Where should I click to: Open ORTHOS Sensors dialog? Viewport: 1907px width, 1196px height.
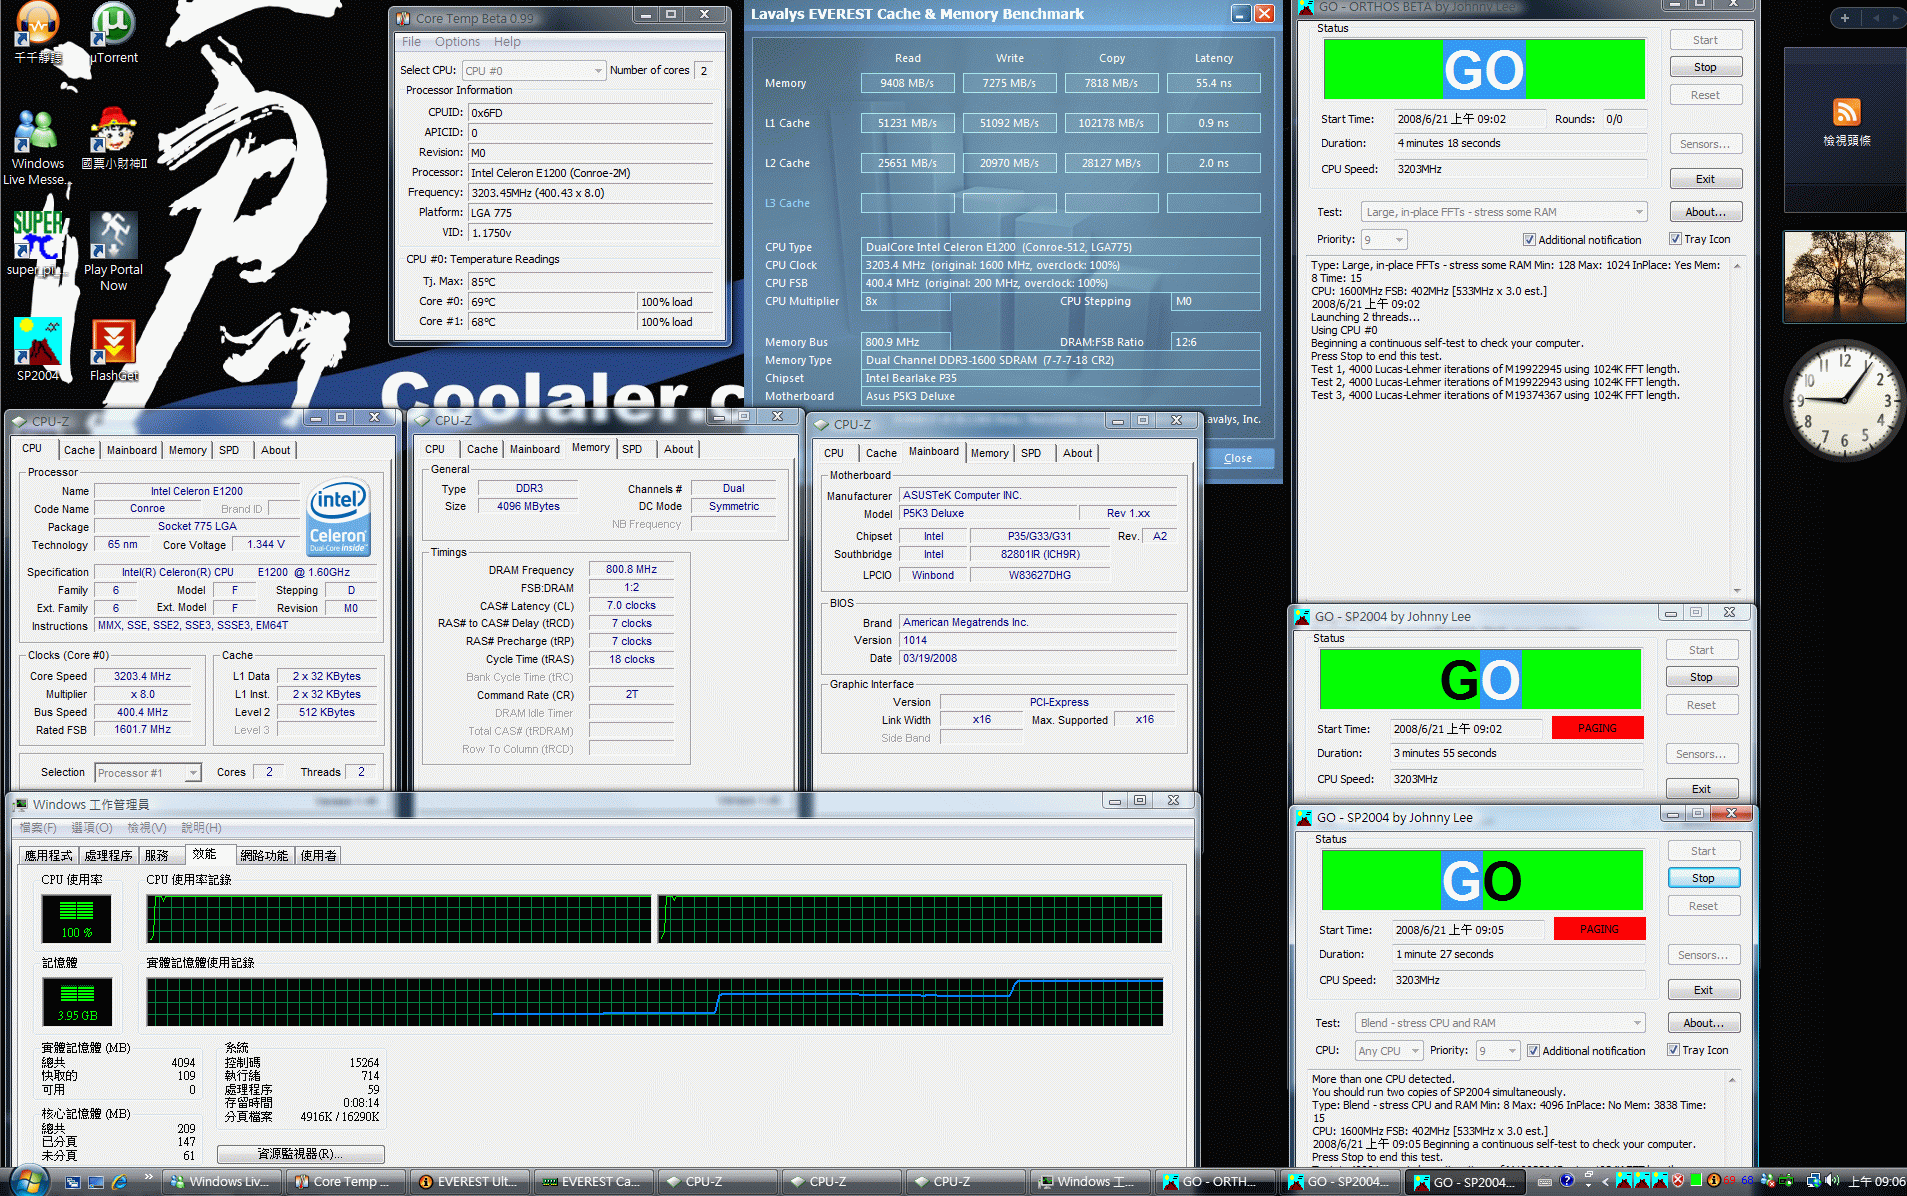[x=1705, y=145]
